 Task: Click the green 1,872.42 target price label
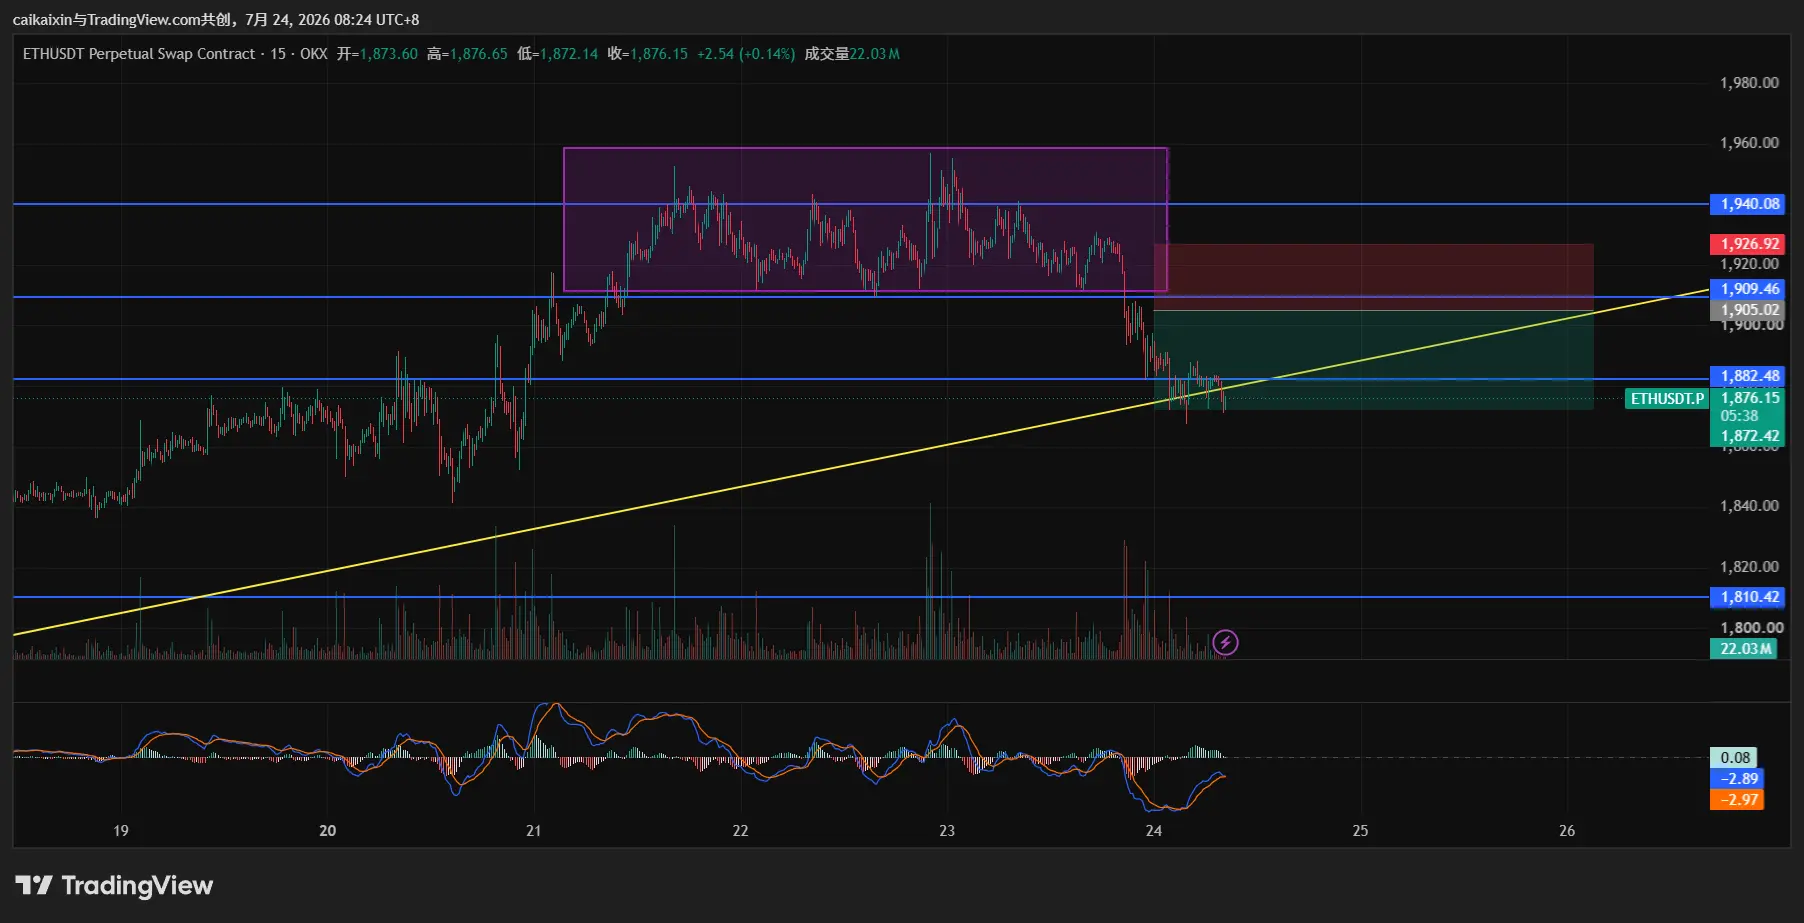[x=1749, y=436]
